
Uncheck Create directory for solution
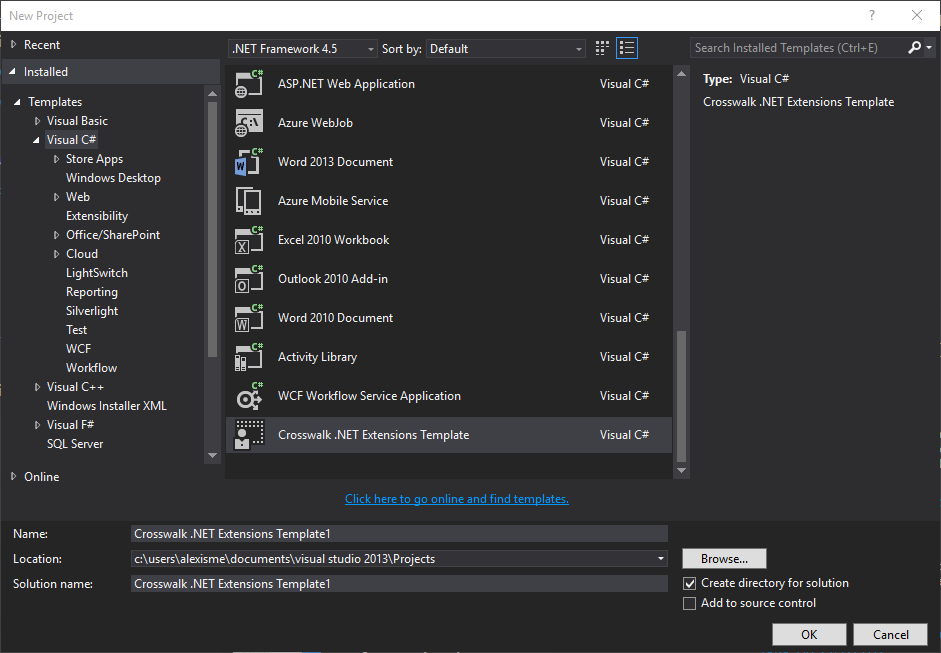(689, 583)
